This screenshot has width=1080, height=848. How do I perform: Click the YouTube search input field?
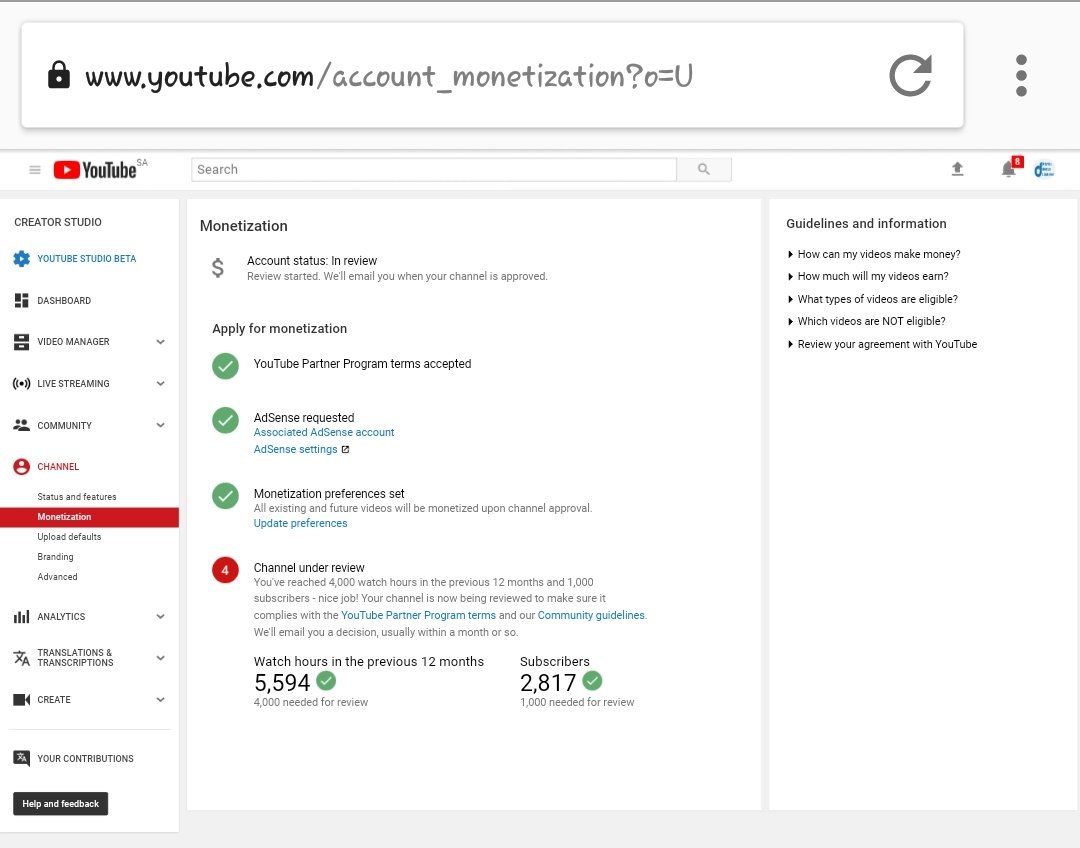click(x=434, y=169)
